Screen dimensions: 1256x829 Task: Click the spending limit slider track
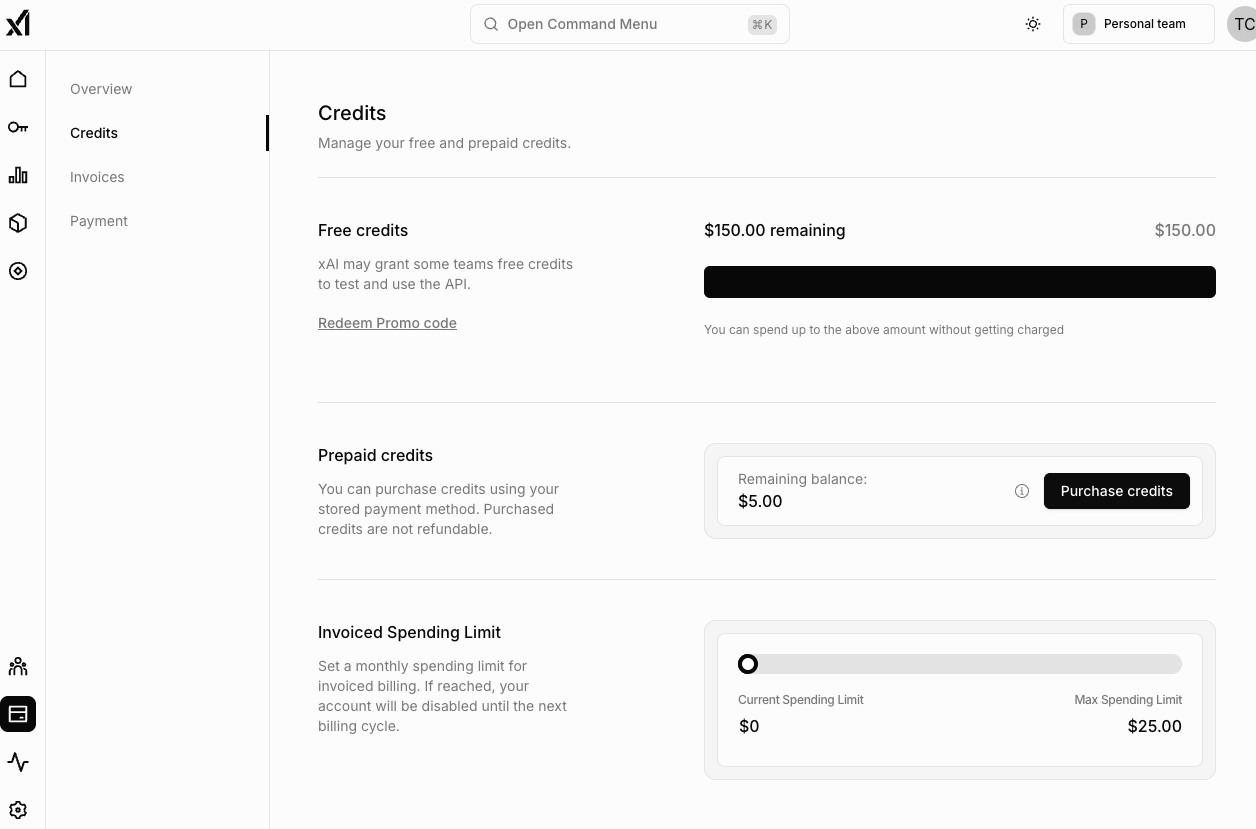click(960, 664)
